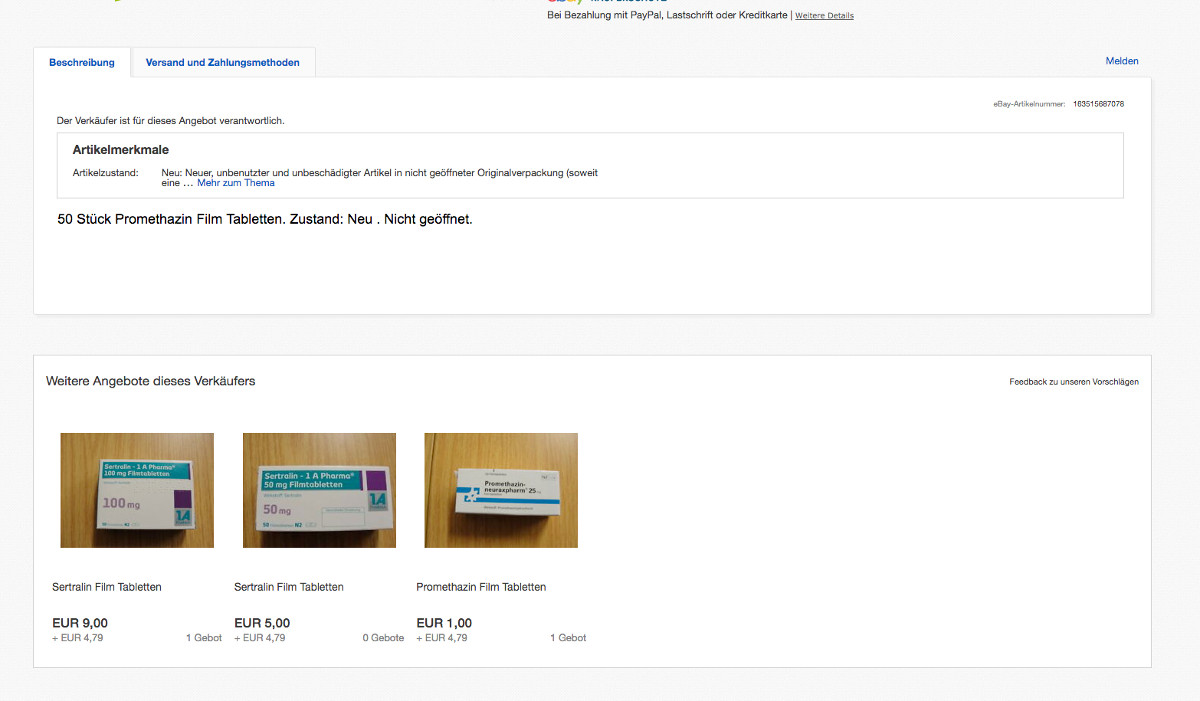The height and width of the screenshot is (701, 1200).
Task: Select the EUR 1,00 price
Action: coord(444,623)
